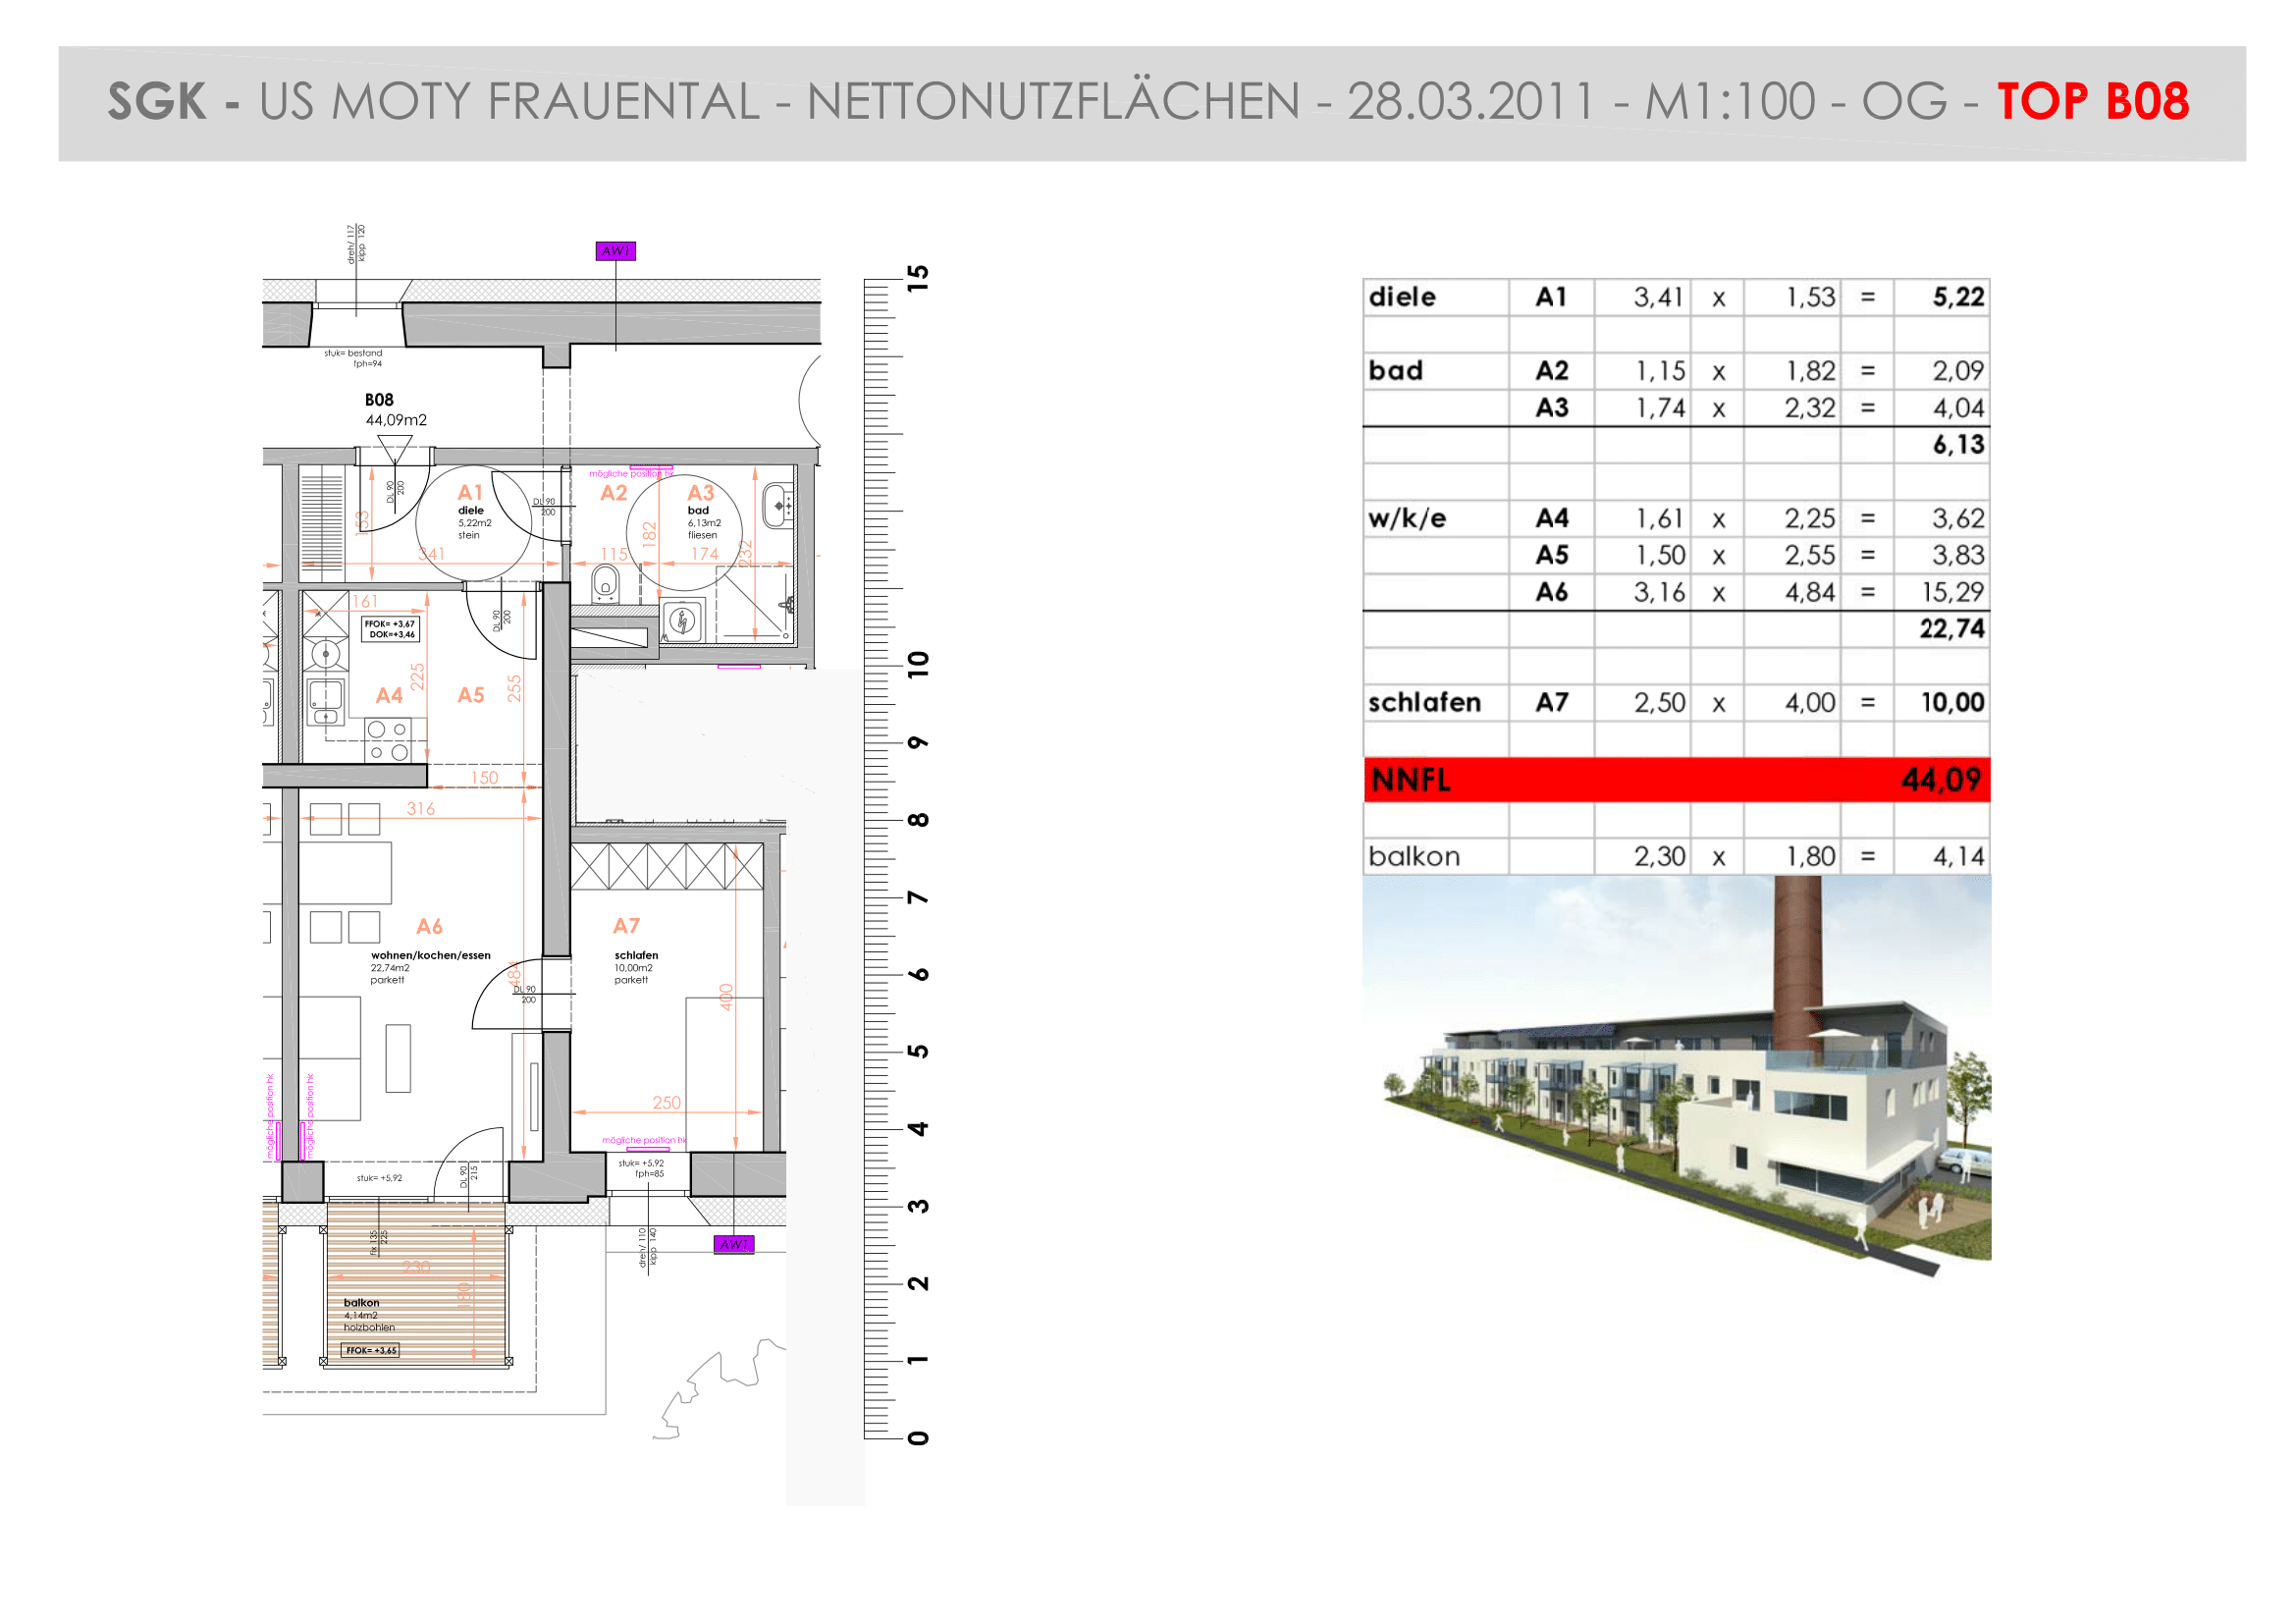Screen dimensions: 2296x1623
Task: Click the balkon label on the floor plan
Action: pos(362,1302)
